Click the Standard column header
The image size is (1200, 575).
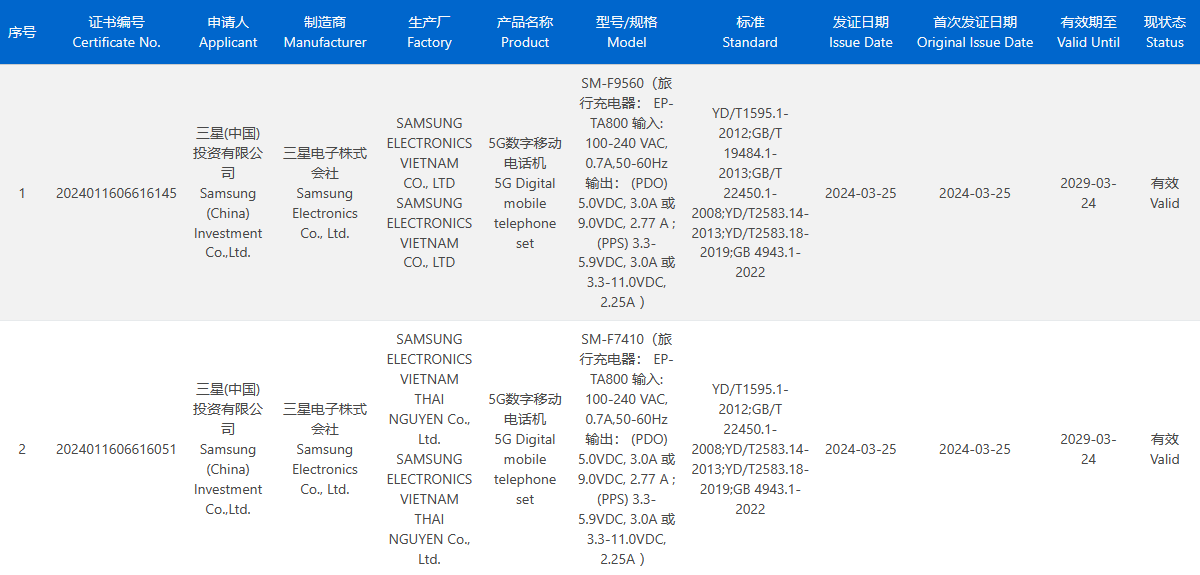(749, 32)
